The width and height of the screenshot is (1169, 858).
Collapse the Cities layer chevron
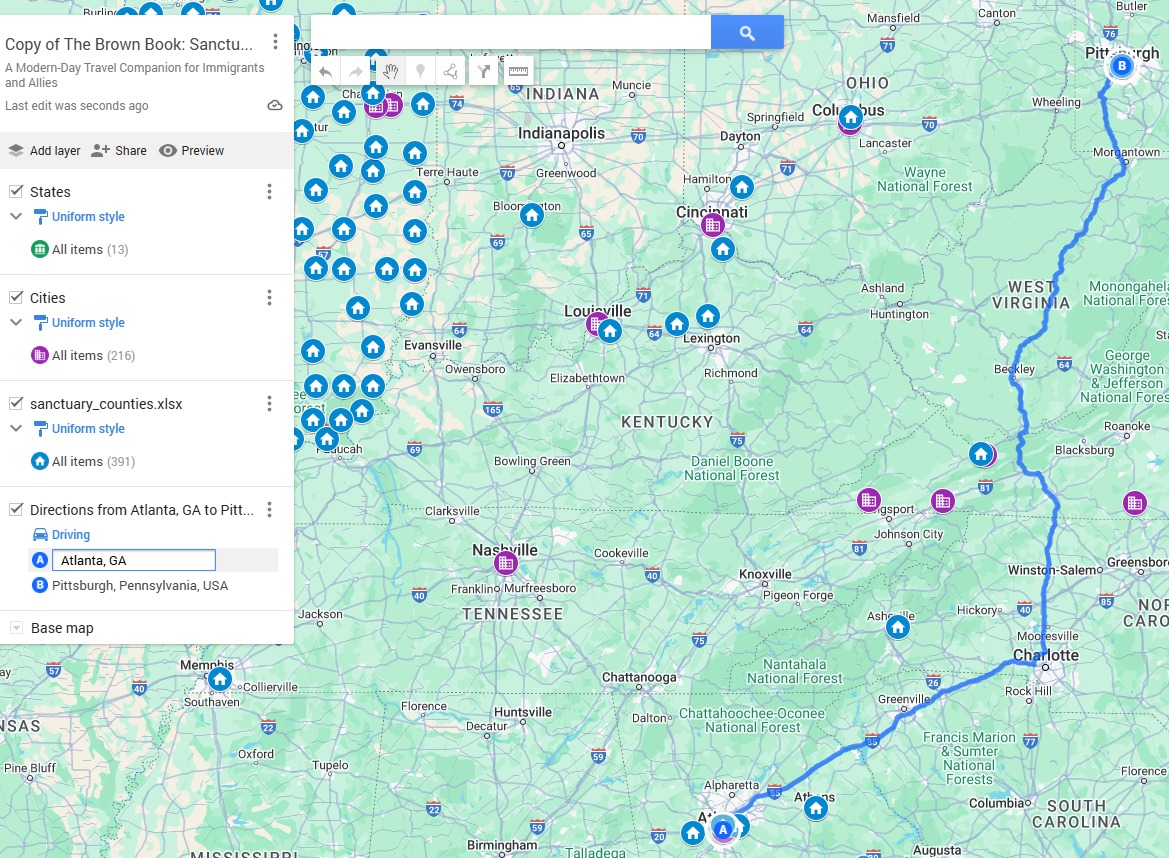pyautogui.click(x=16, y=322)
